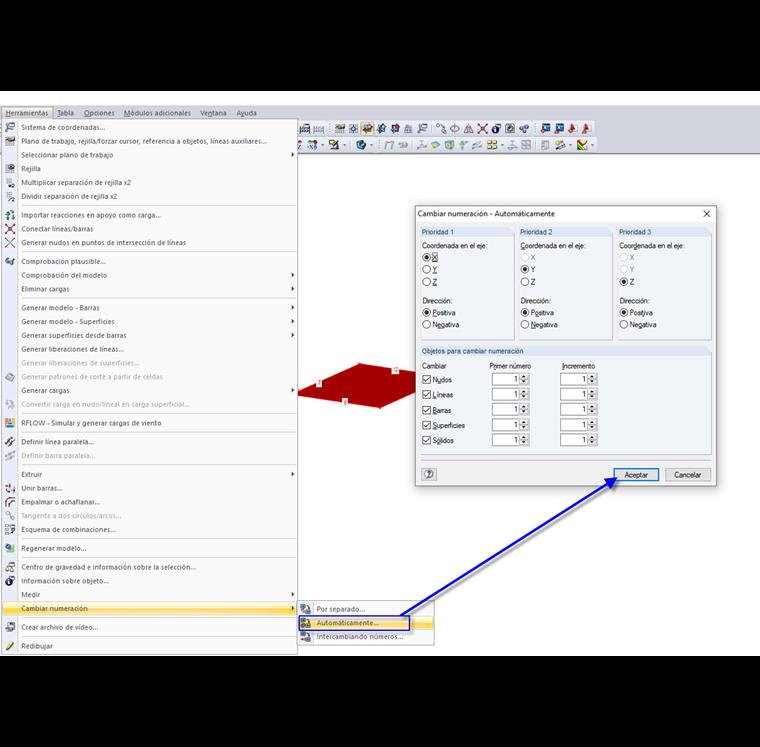
Task: Choose Negativa direction under Prioridad 1
Action: pyautogui.click(x=427, y=325)
